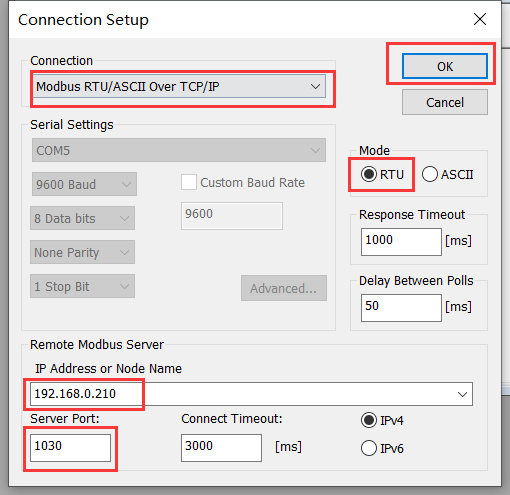The image size is (510, 495).
Task: Open the 9600 Baud dropdown
Action: [84, 184]
